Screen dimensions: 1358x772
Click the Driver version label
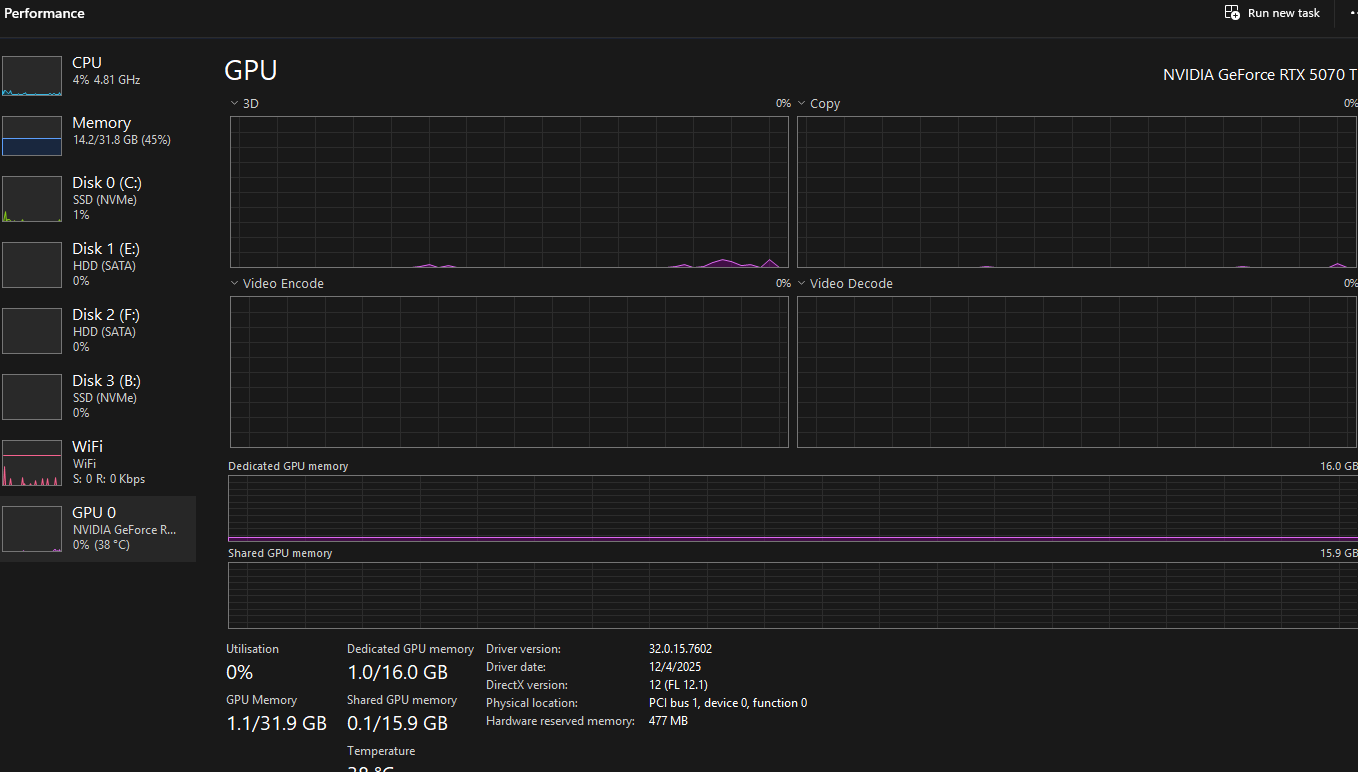[523, 649]
